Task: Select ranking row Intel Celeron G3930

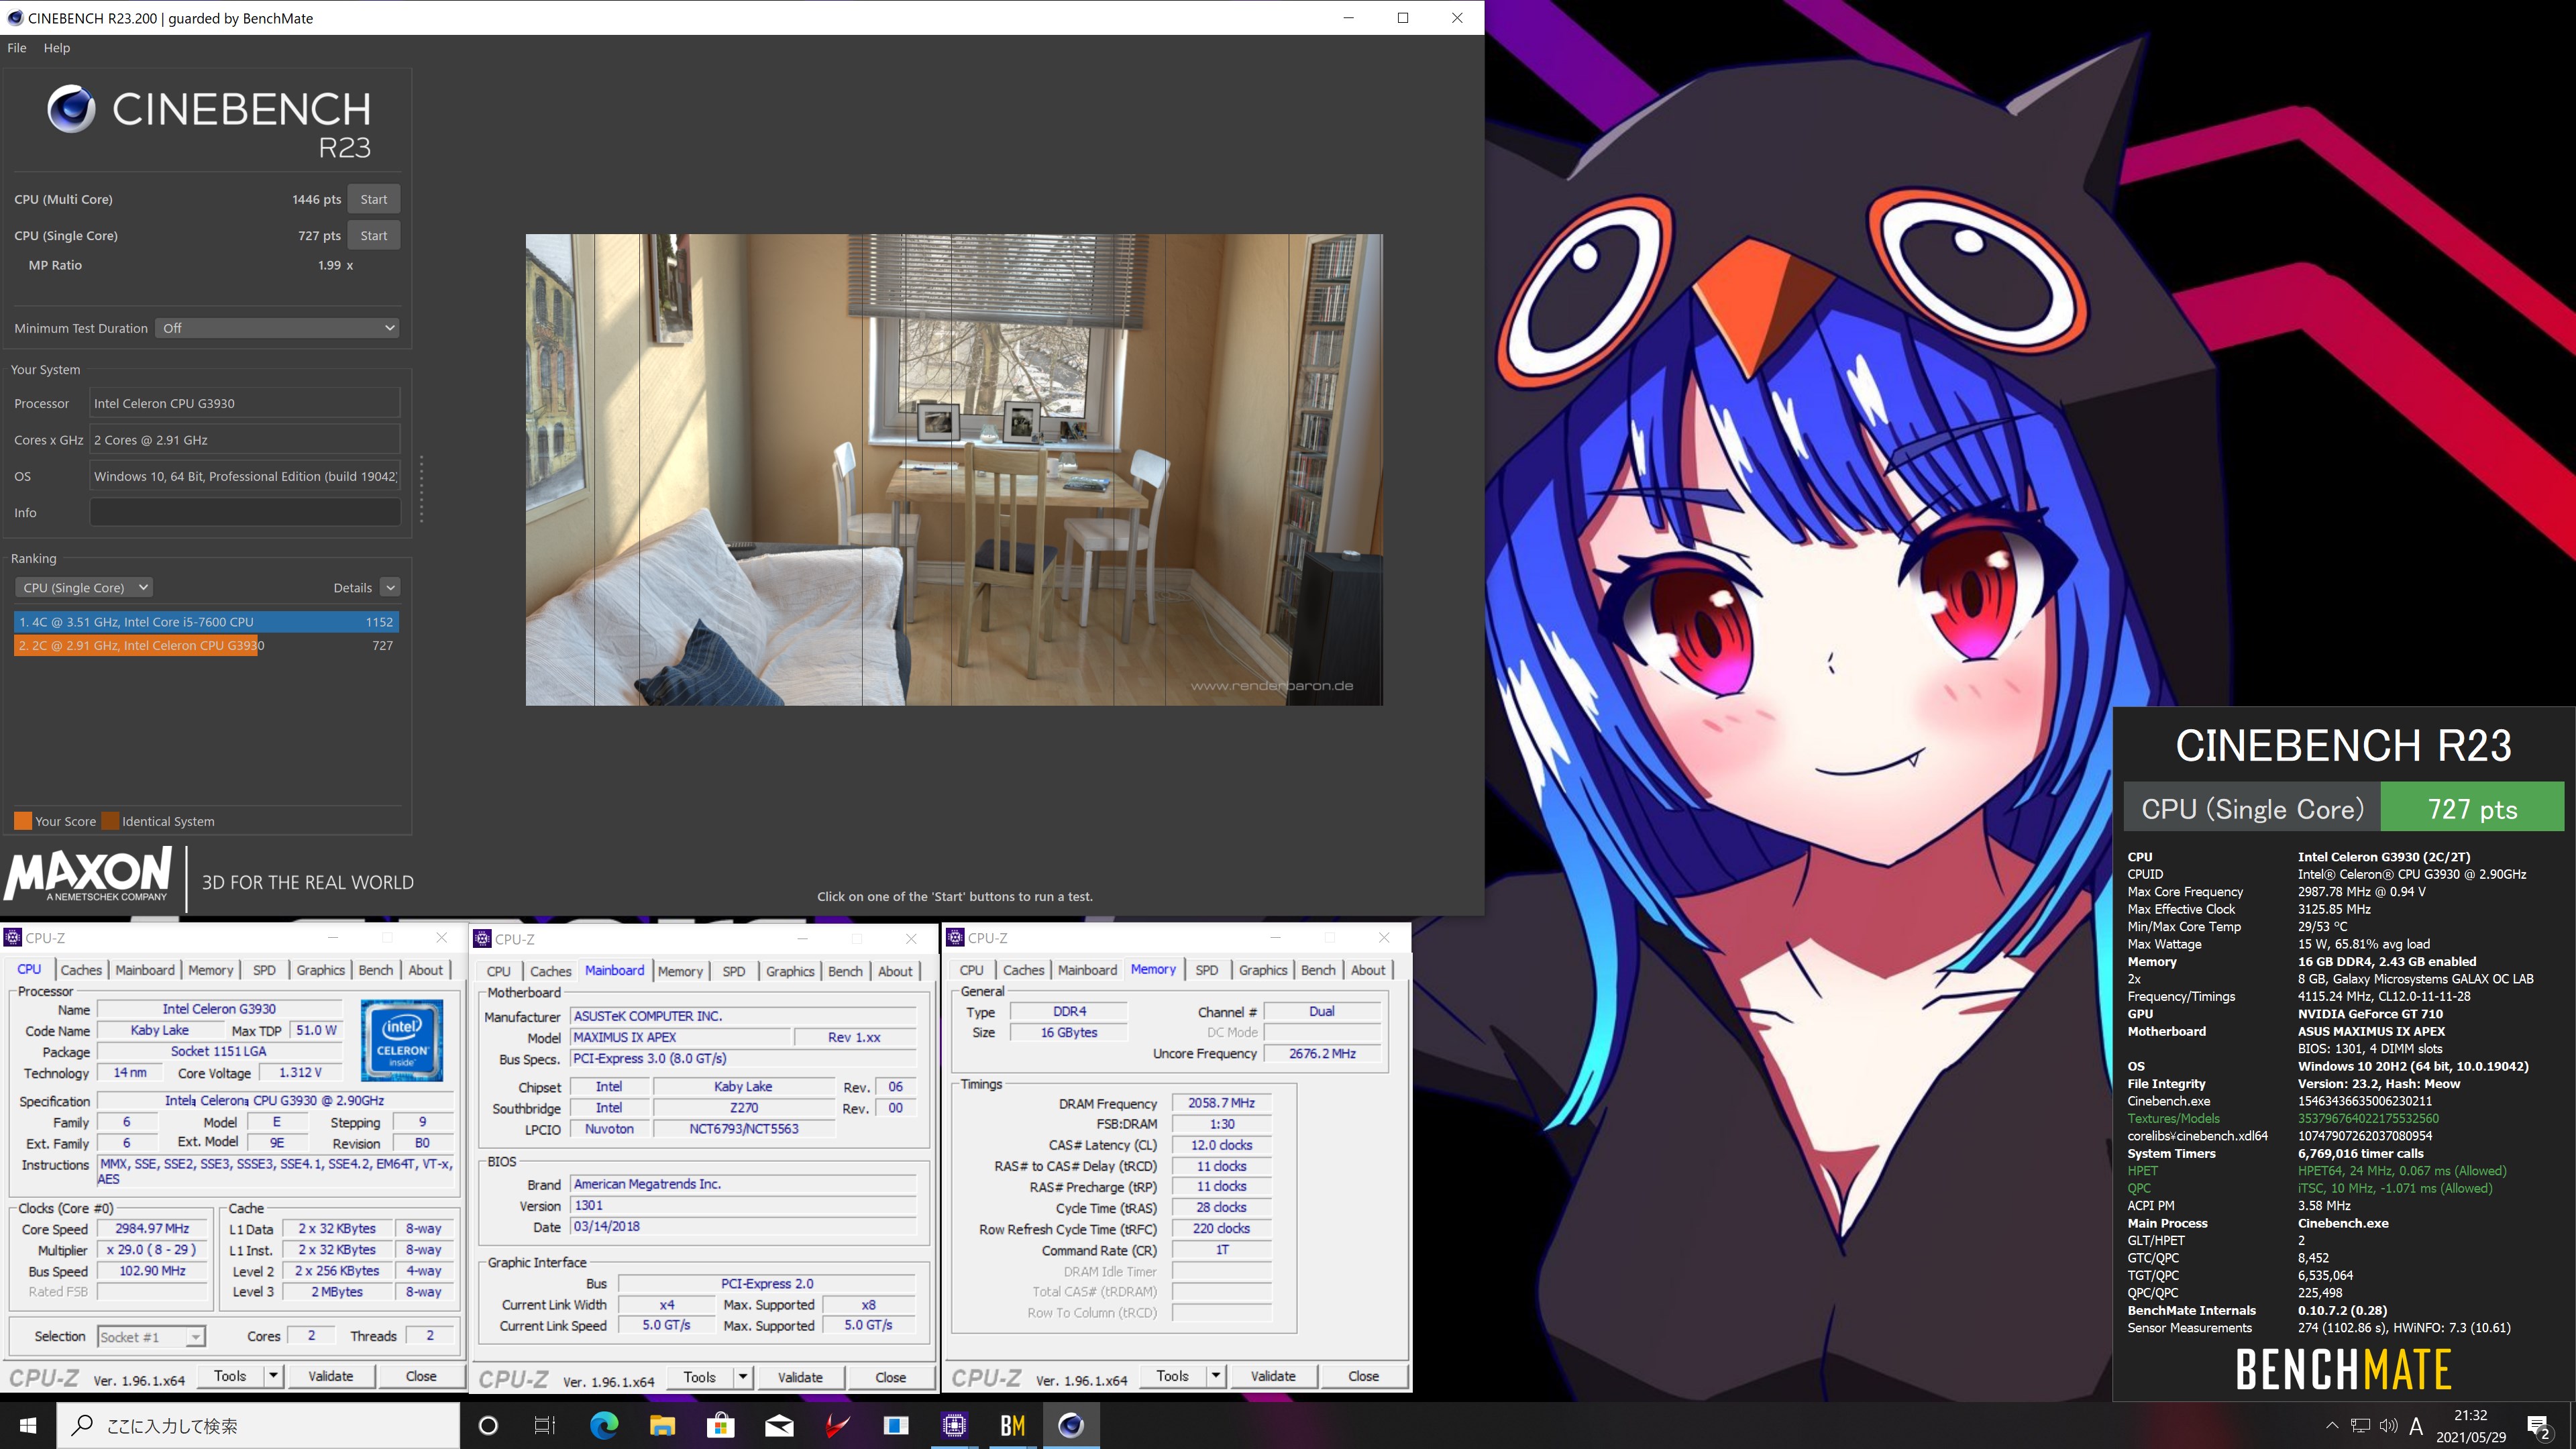Action: click(x=206, y=646)
